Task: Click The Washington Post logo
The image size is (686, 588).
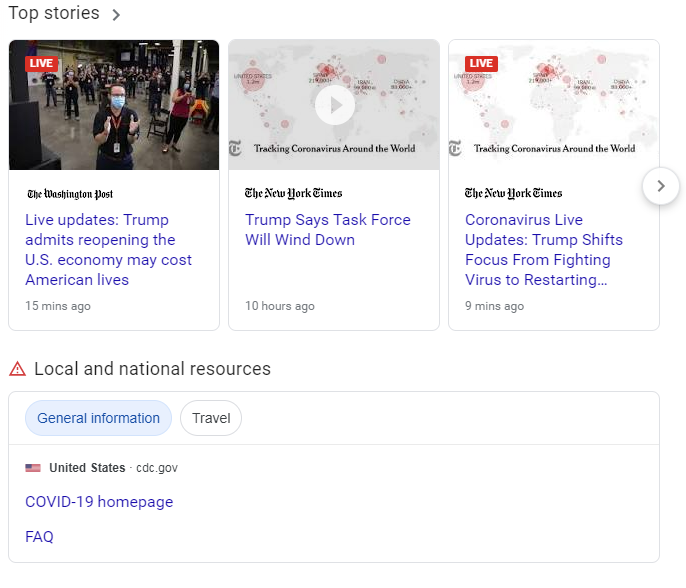Action: pos(70,194)
